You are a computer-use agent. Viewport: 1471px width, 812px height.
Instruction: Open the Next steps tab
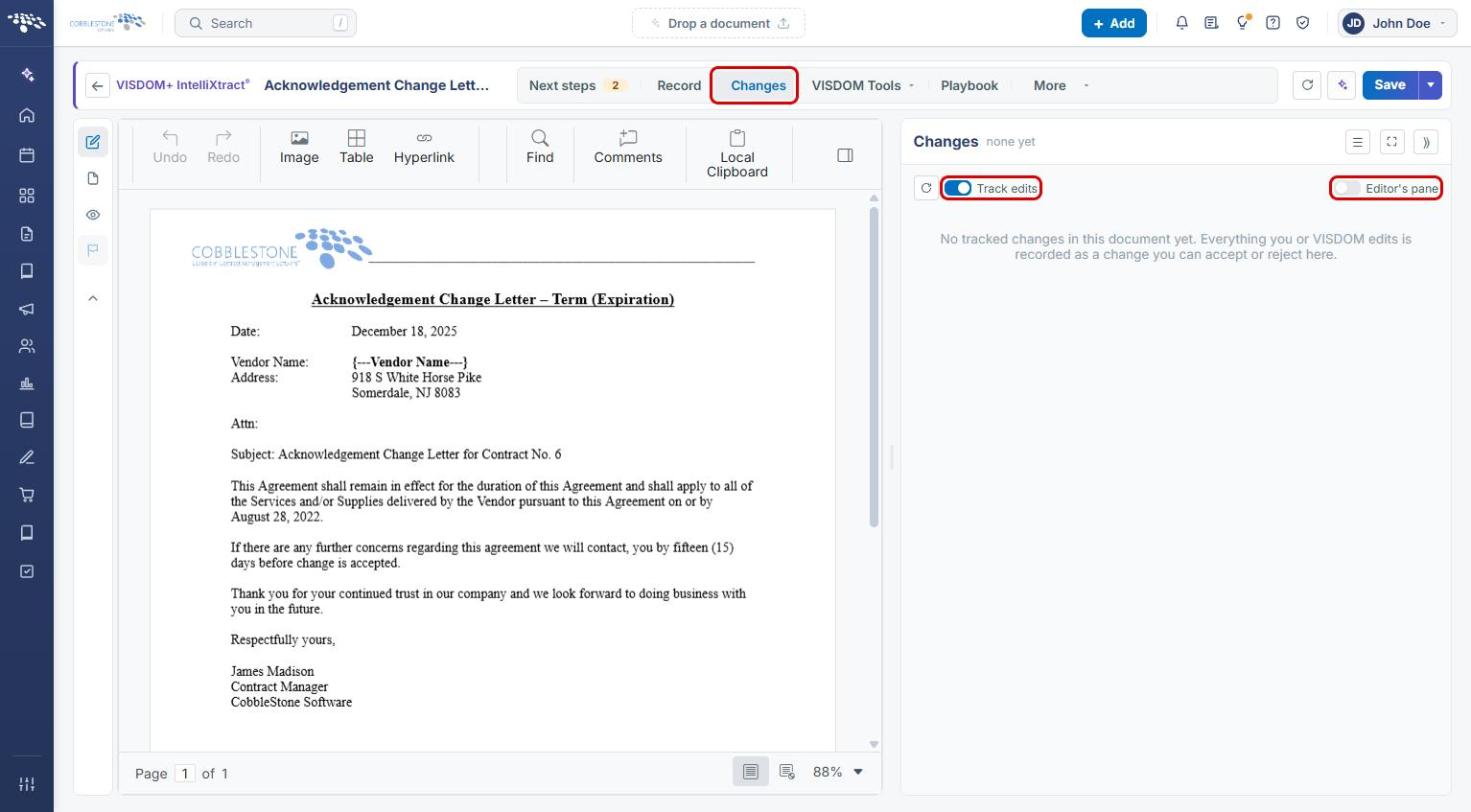[577, 86]
